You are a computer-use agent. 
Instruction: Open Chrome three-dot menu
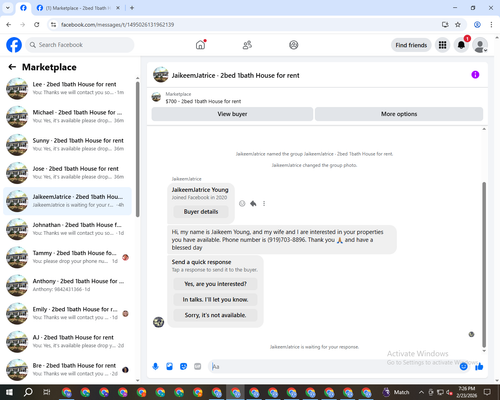pos(491,25)
